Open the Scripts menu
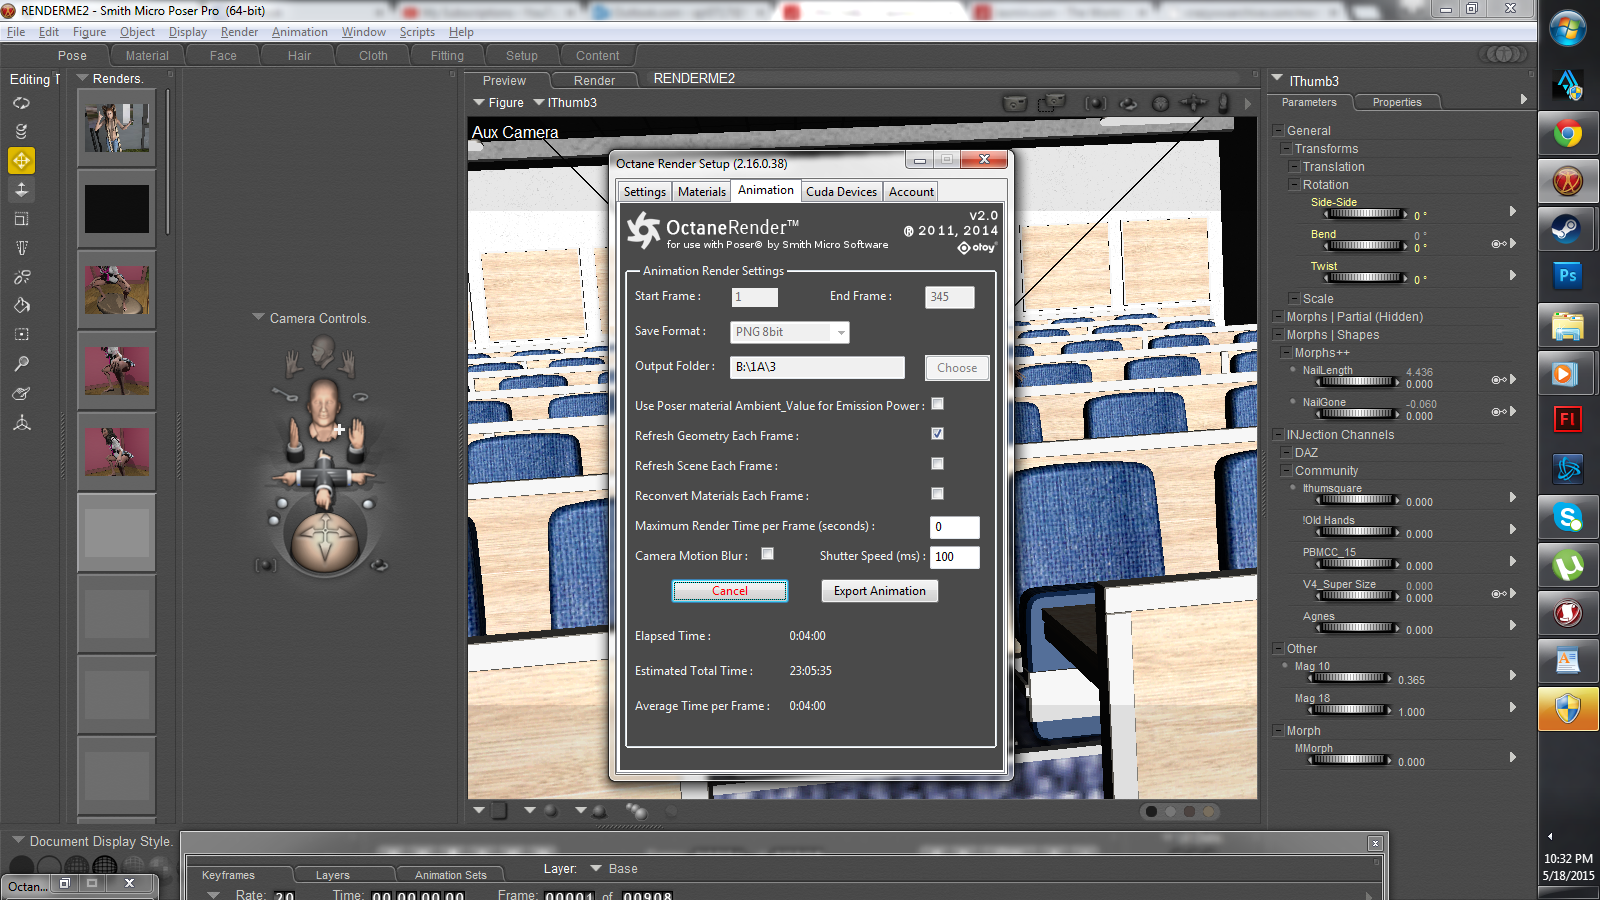Screen dimensions: 1600x900 [x=417, y=32]
